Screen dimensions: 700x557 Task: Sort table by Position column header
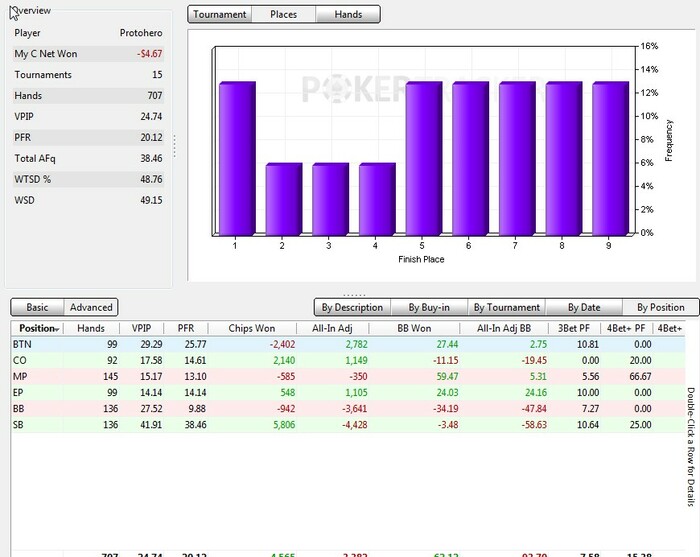[38, 328]
